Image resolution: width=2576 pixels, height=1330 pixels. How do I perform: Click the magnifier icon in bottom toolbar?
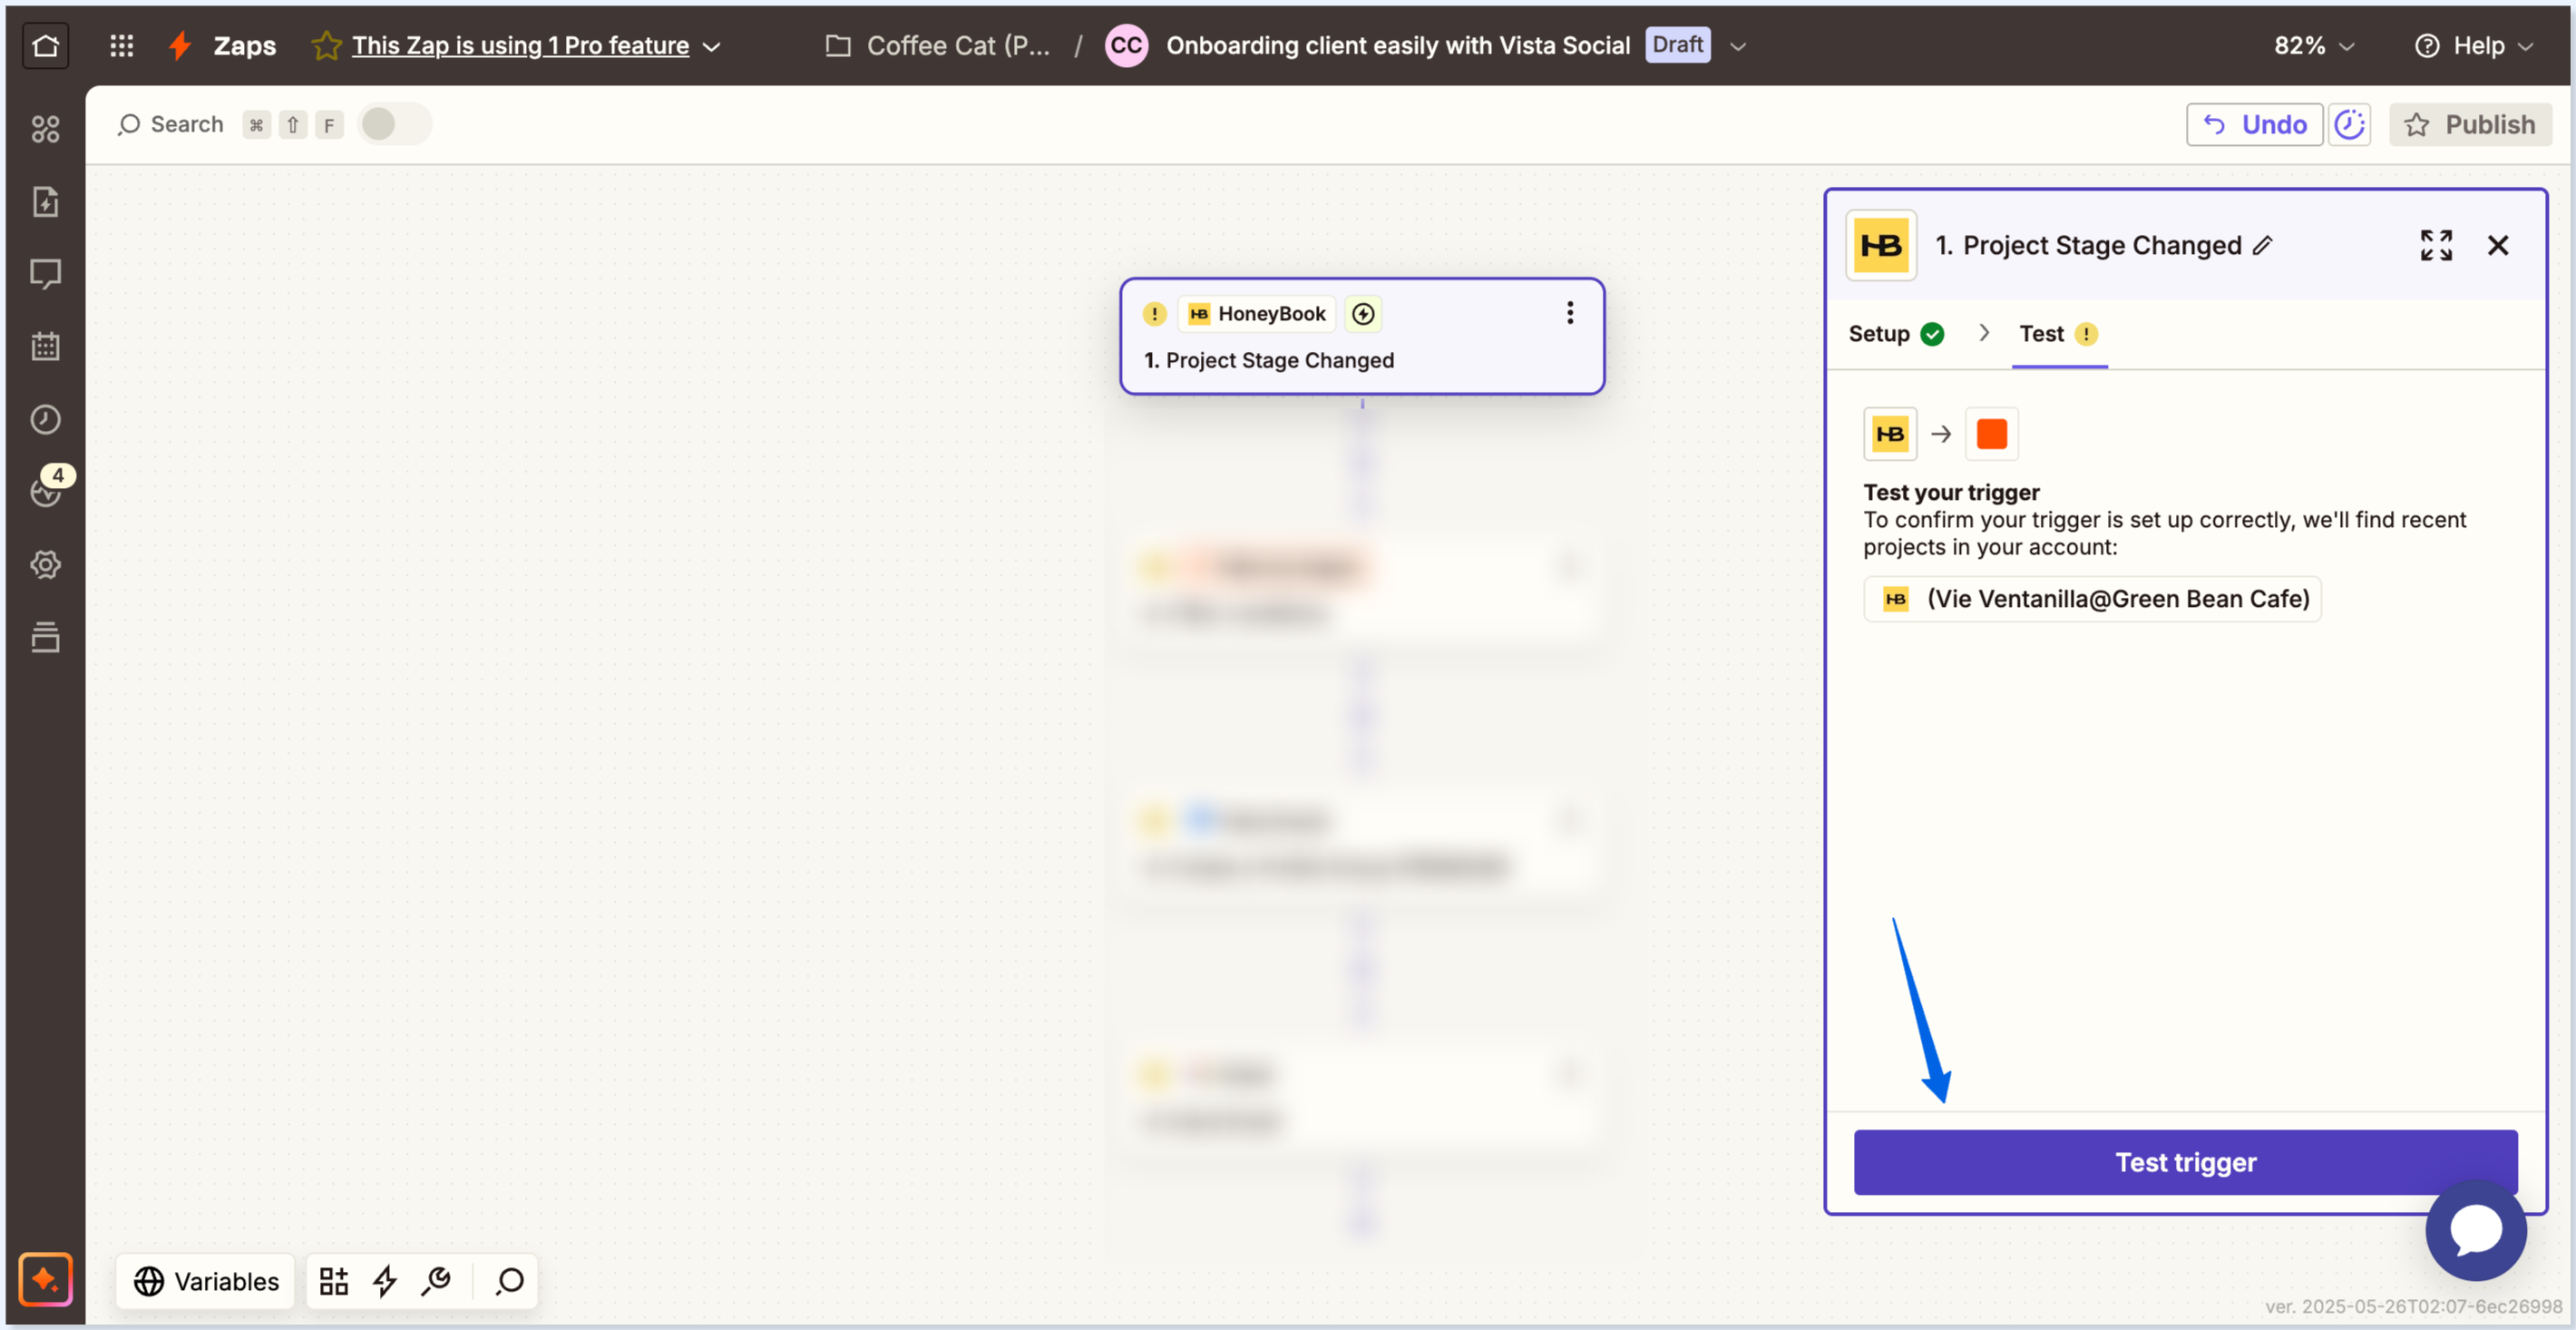click(510, 1281)
